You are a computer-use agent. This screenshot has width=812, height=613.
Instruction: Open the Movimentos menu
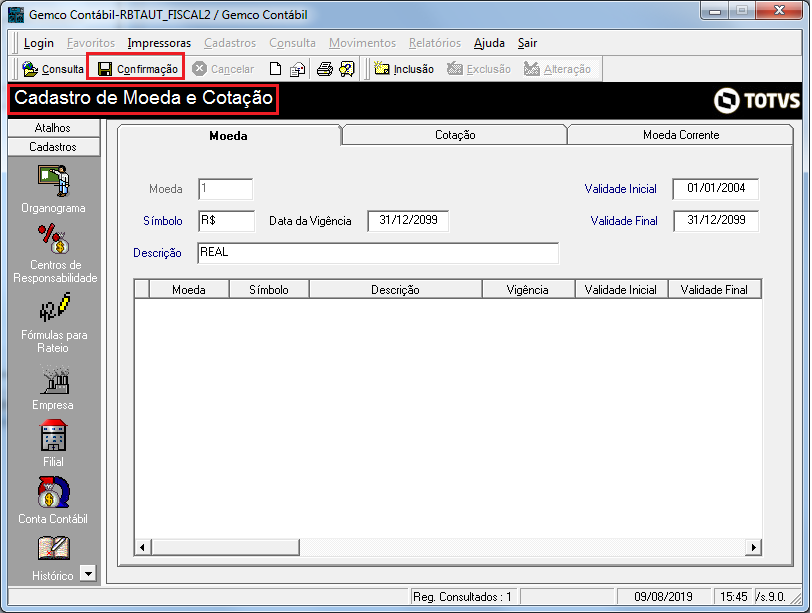pyautogui.click(x=362, y=43)
